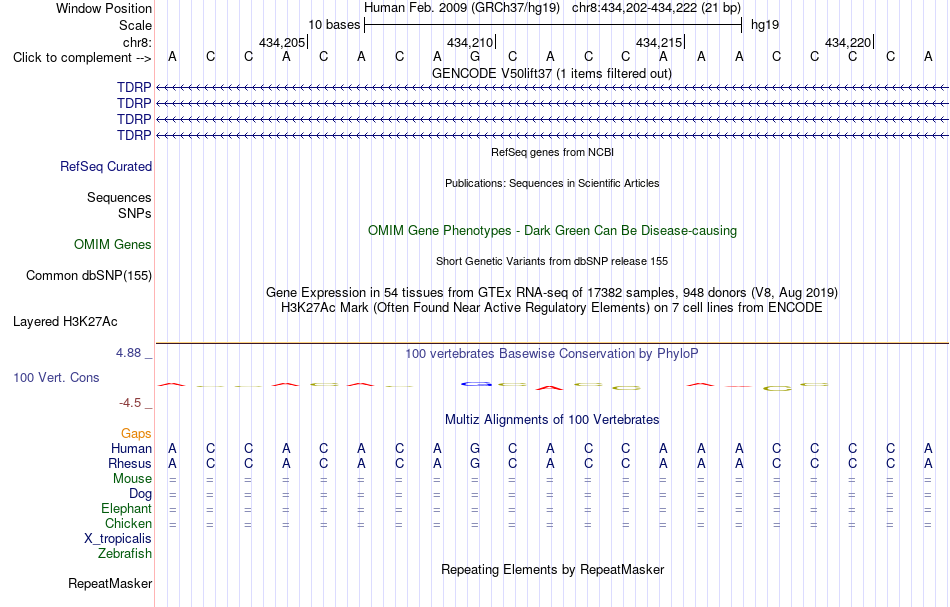
Task: Click the 100 Vert. Cons track label
Action: 56,377
